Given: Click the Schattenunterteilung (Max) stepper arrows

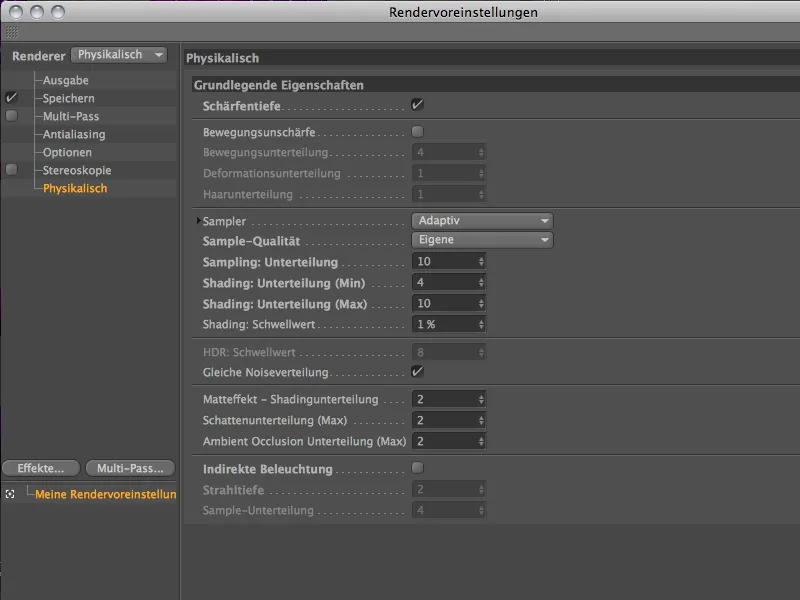Looking at the screenshot, I should click(481, 420).
